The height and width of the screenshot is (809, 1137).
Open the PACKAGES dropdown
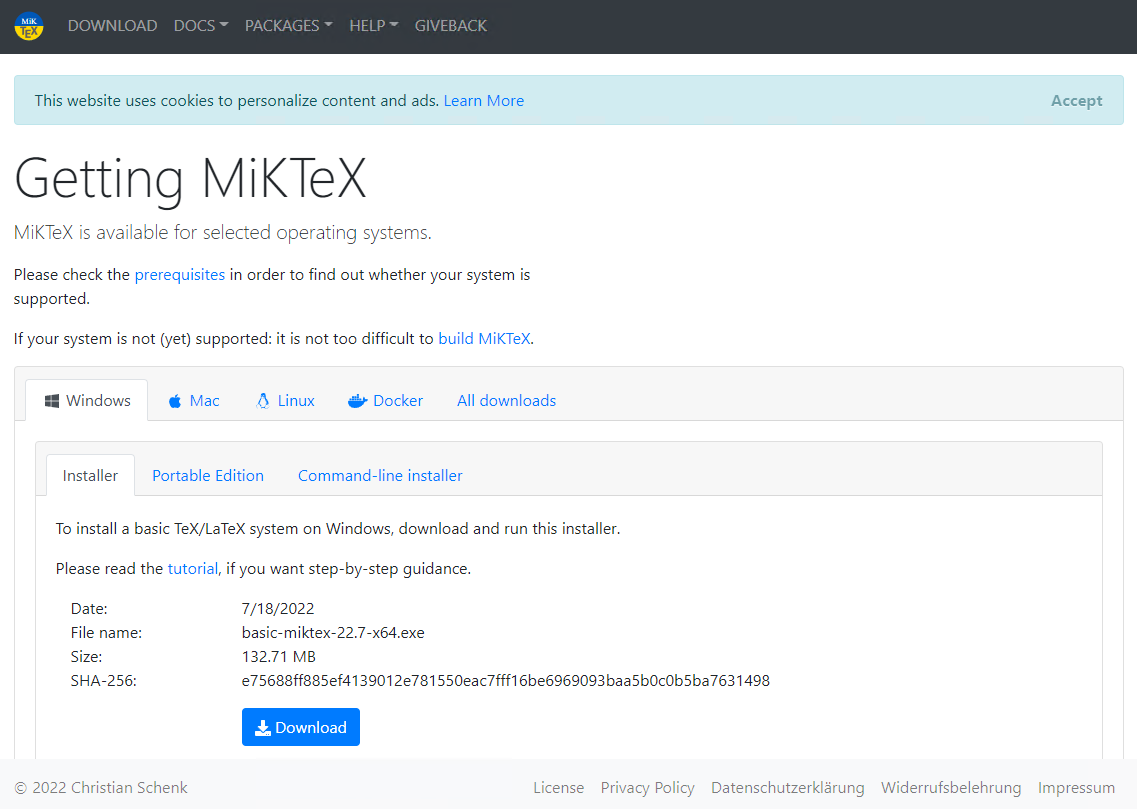tap(288, 25)
